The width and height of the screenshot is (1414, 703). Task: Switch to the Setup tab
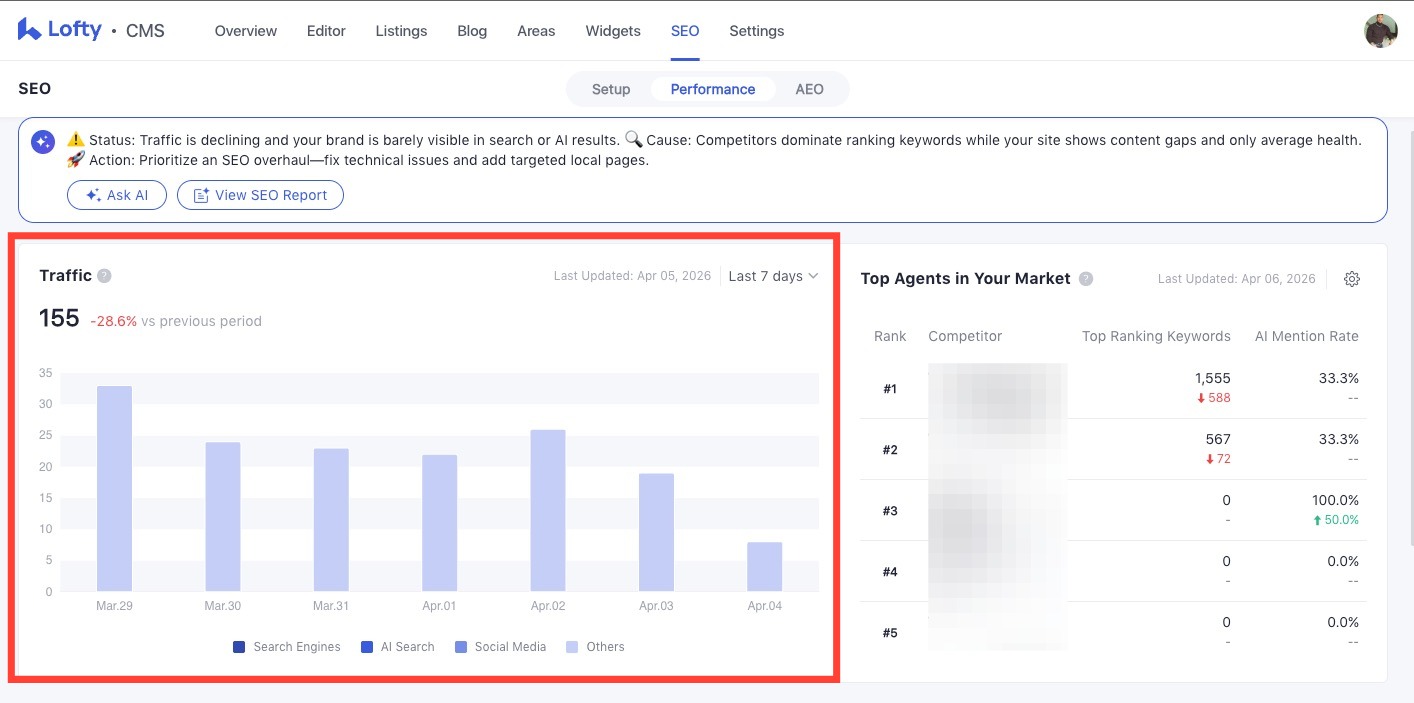pyautogui.click(x=611, y=89)
